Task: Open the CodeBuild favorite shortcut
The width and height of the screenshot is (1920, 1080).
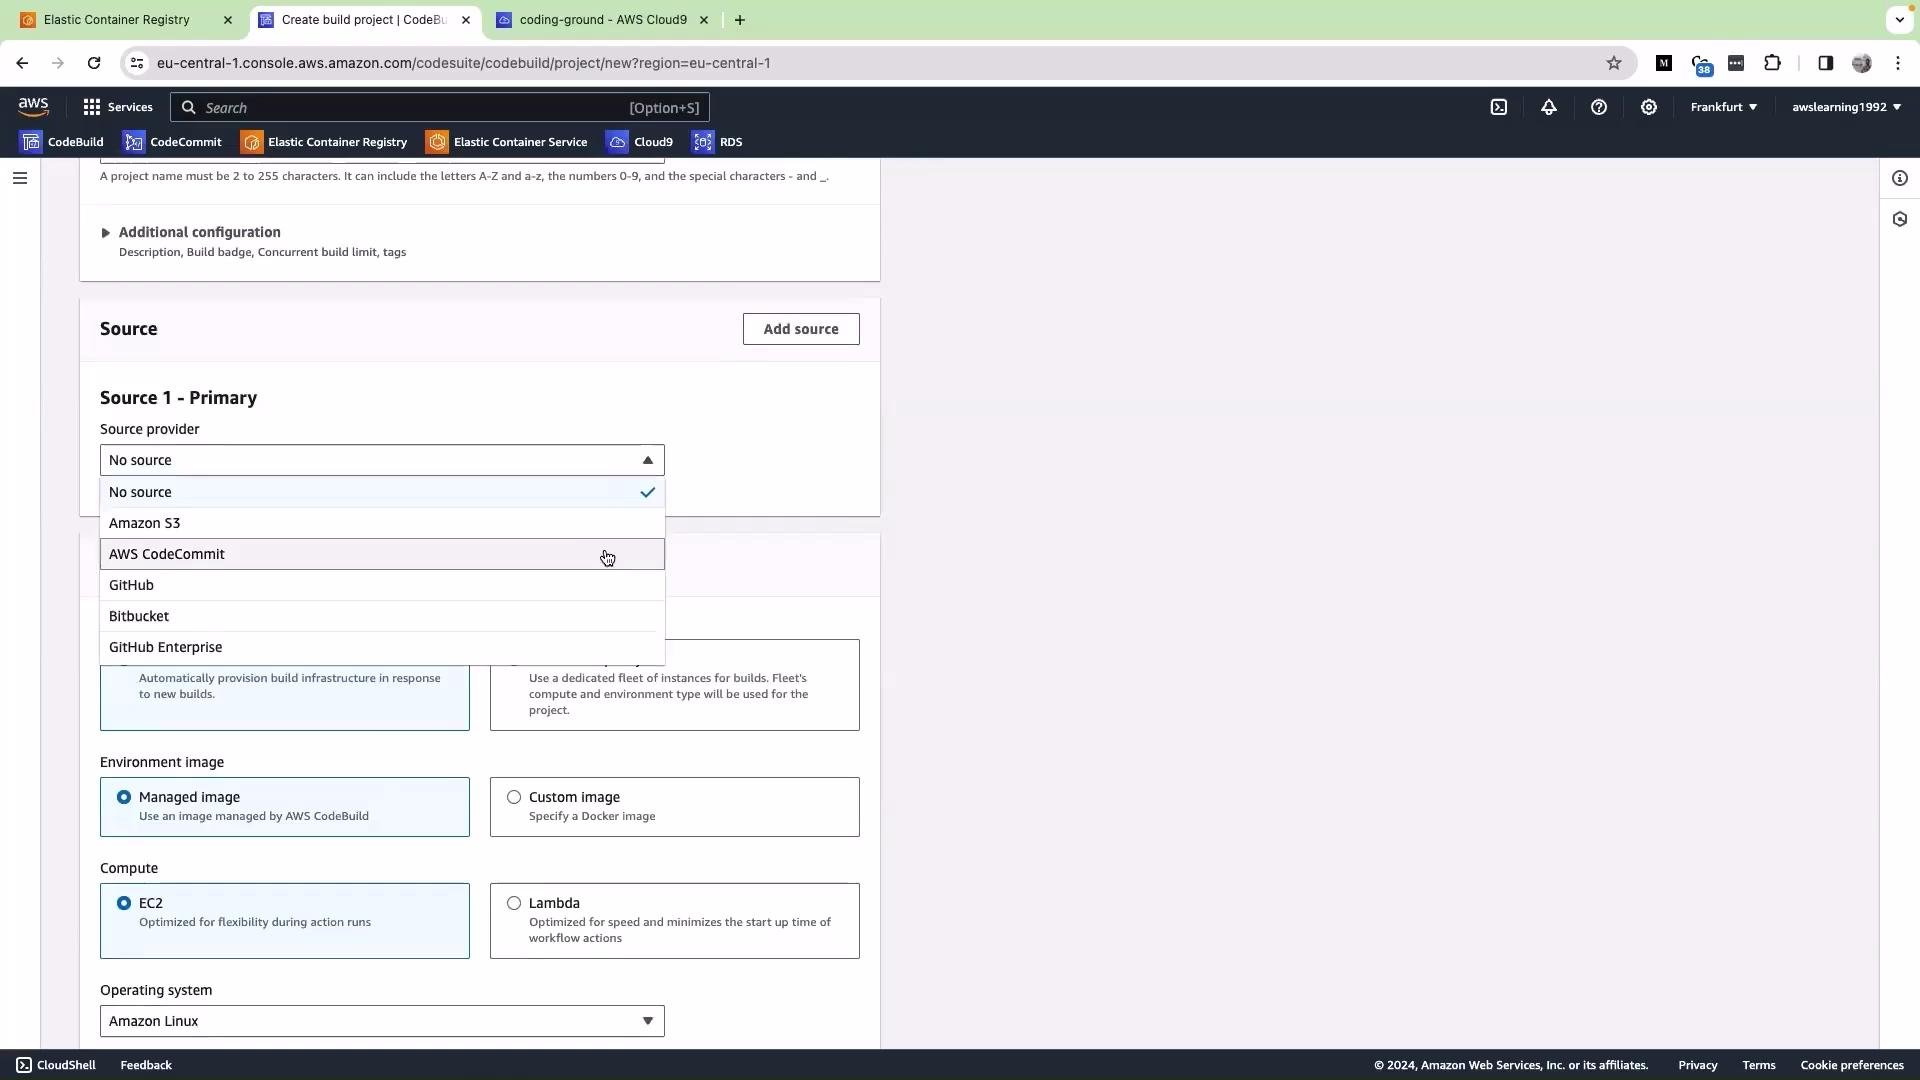Action: pyautogui.click(x=62, y=142)
